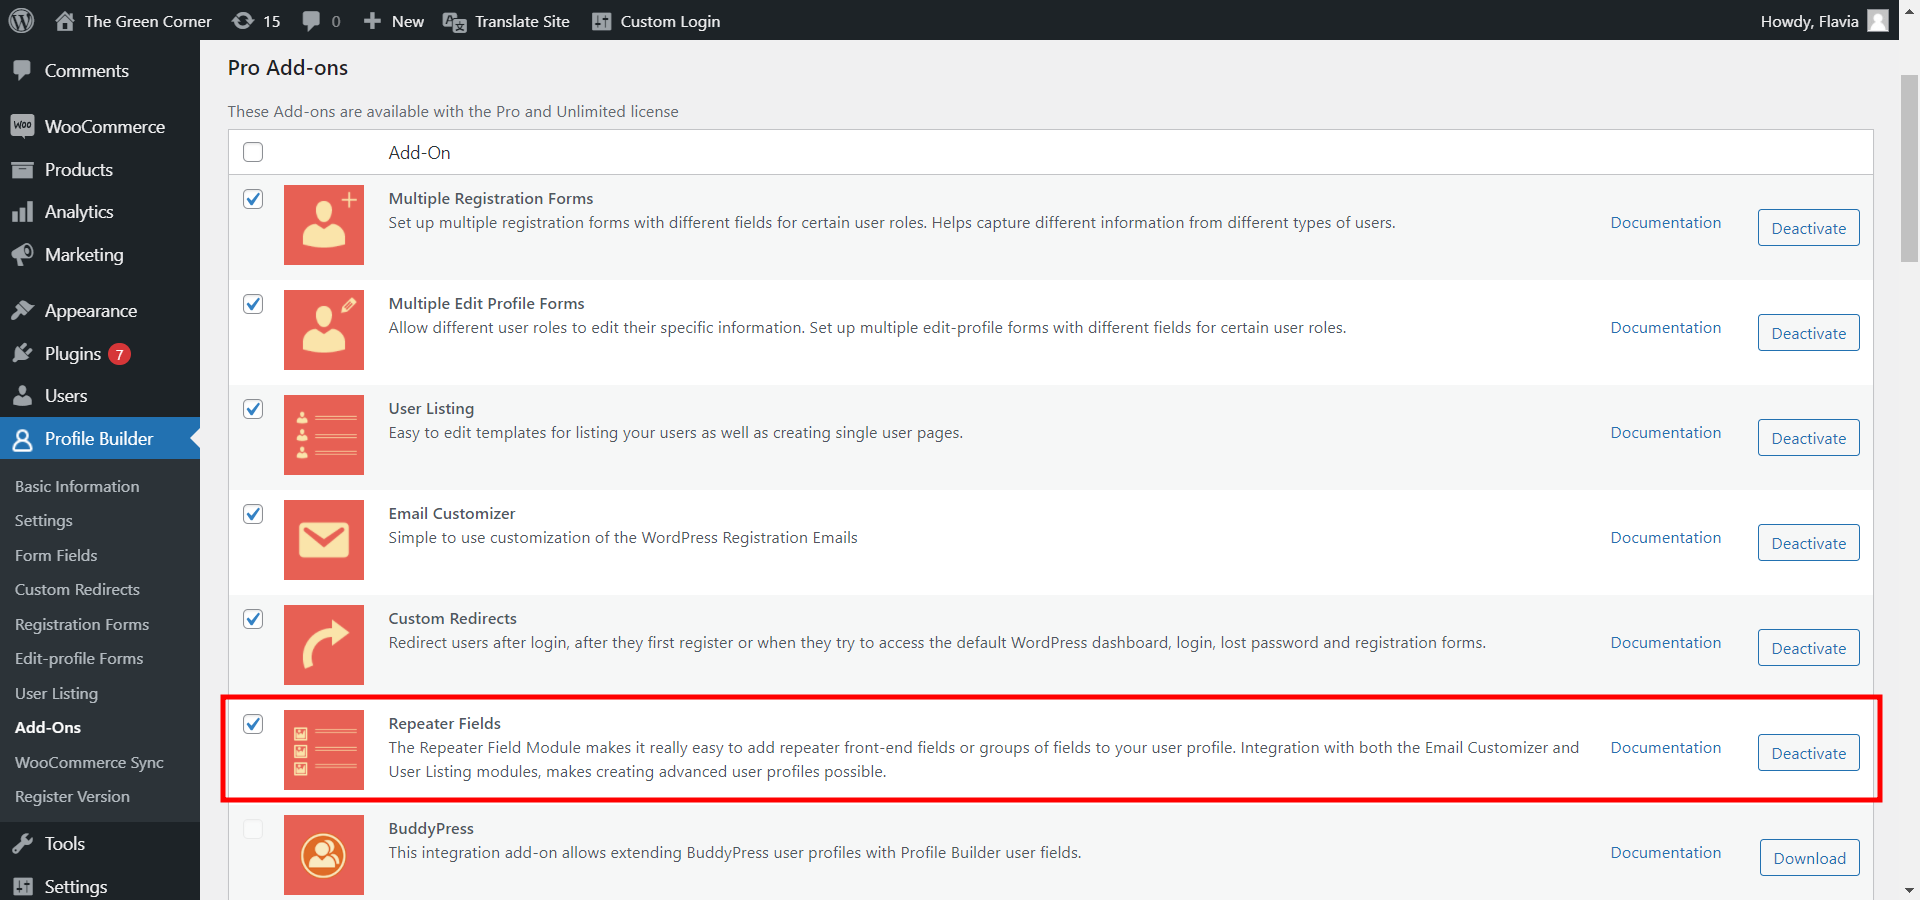Open Register Version submenu
This screenshot has width=1920, height=900.
coord(72,796)
